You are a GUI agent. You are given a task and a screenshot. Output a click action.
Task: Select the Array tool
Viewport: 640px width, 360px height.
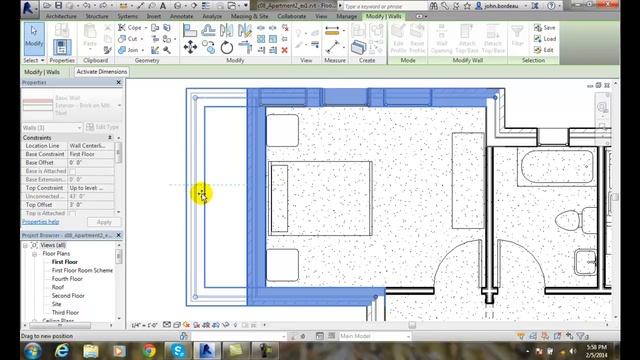[261, 39]
